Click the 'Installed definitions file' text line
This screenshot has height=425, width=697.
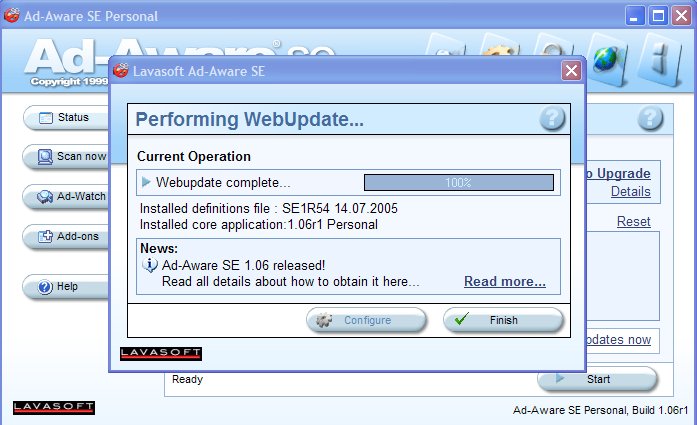[x=268, y=208]
